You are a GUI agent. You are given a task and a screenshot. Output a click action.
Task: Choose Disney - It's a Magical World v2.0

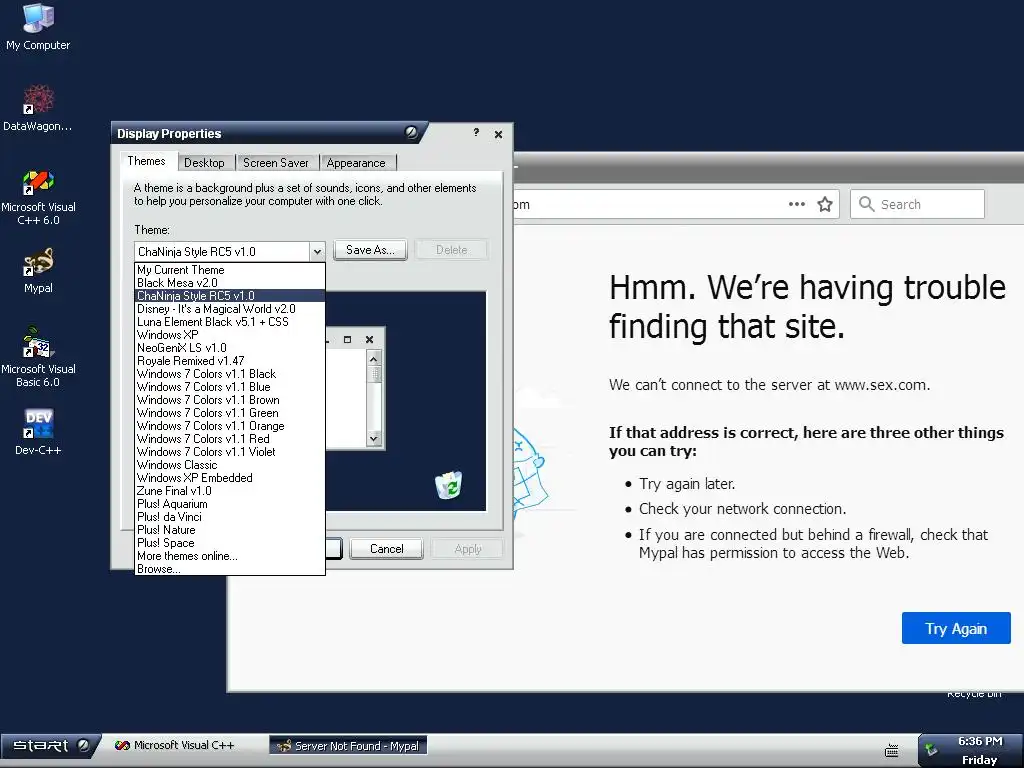[x=230, y=309]
